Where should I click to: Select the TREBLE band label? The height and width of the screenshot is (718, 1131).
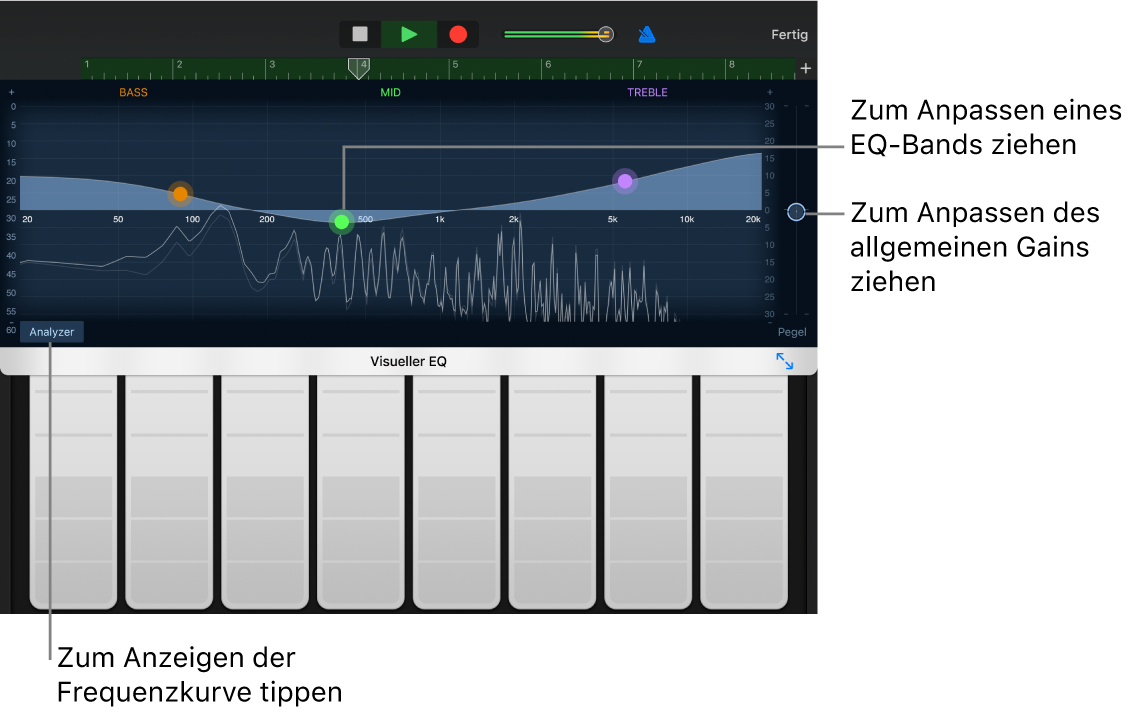click(x=647, y=91)
